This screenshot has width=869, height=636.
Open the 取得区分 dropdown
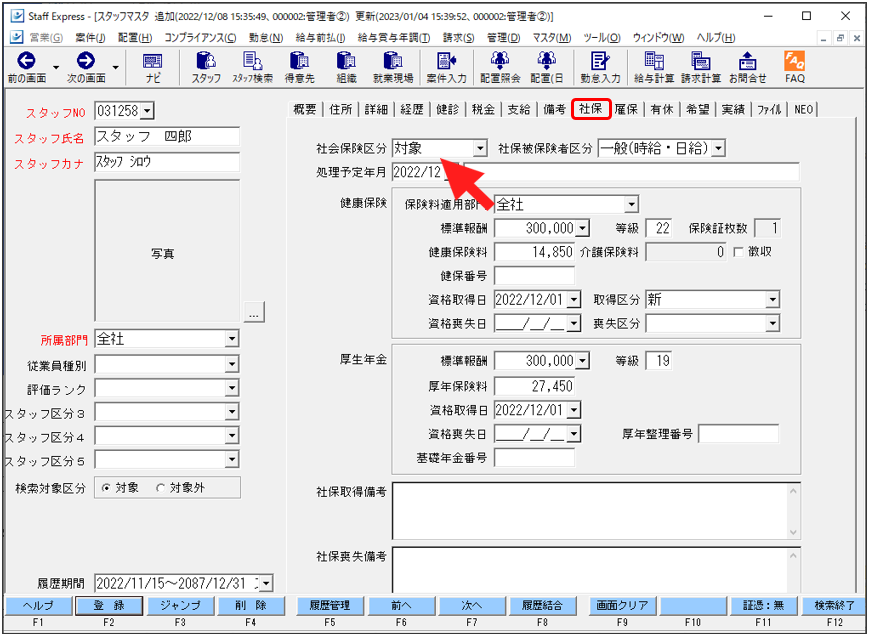(x=772, y=300)
